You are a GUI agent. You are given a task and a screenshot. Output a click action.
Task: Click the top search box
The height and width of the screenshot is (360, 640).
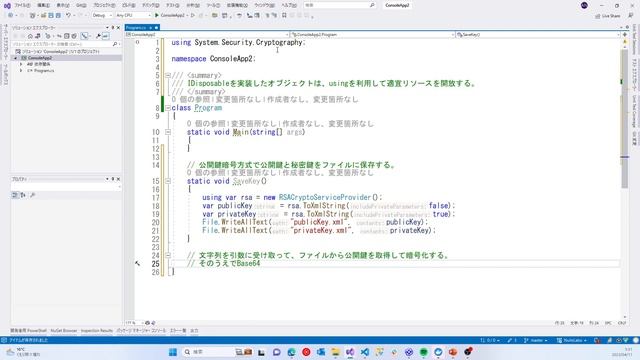click(x=340, y=5)
